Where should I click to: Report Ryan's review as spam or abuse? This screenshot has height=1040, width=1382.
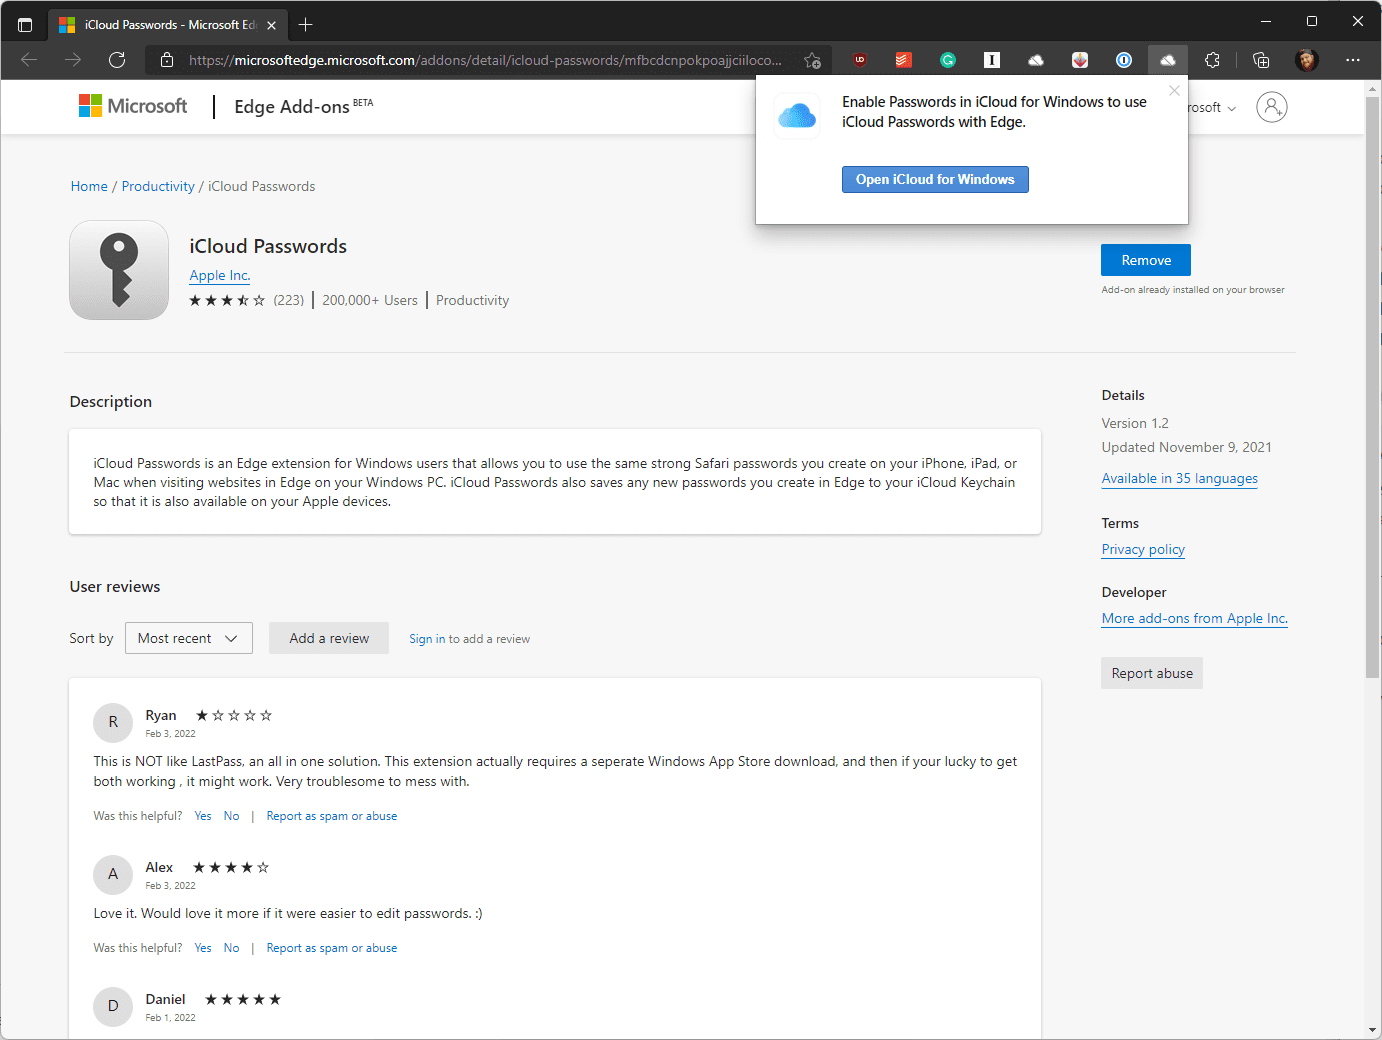[332, 816]
